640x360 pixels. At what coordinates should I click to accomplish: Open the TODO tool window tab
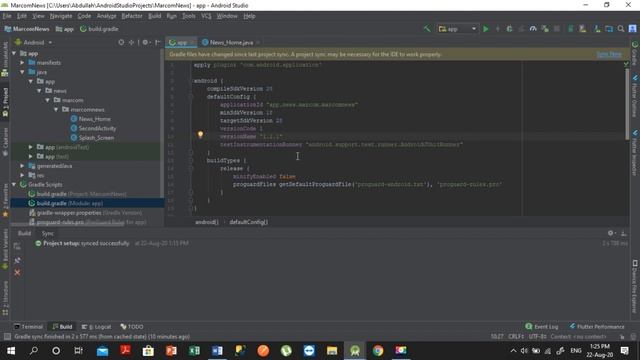[x=132, y=327]
